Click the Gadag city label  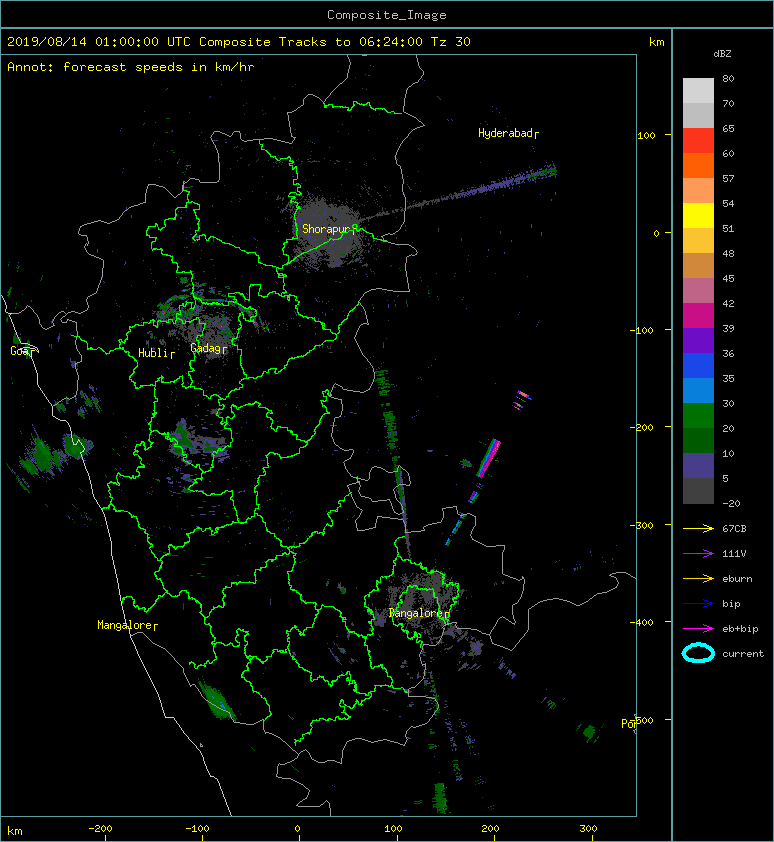pos(206,349)
